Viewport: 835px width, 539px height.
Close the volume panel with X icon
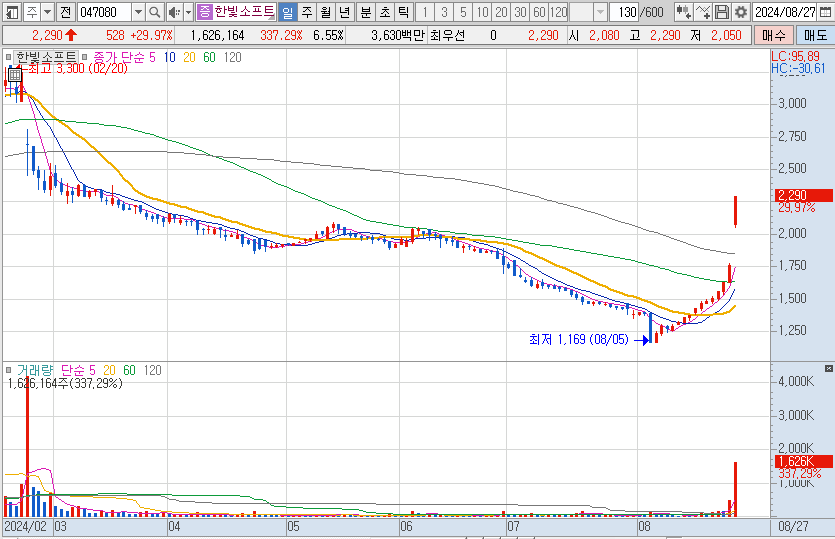829,369
